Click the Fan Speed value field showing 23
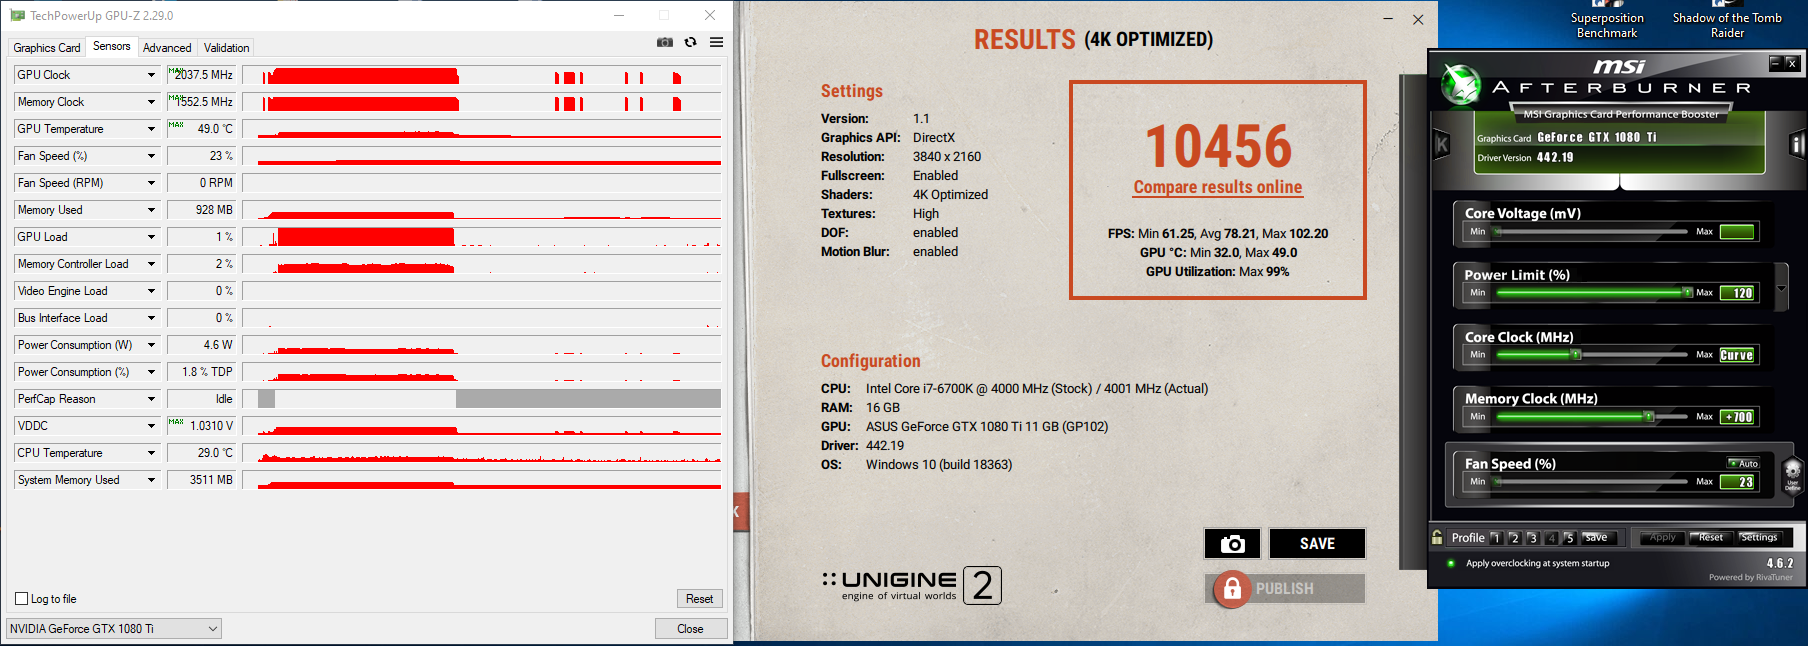 (1737, 482)
